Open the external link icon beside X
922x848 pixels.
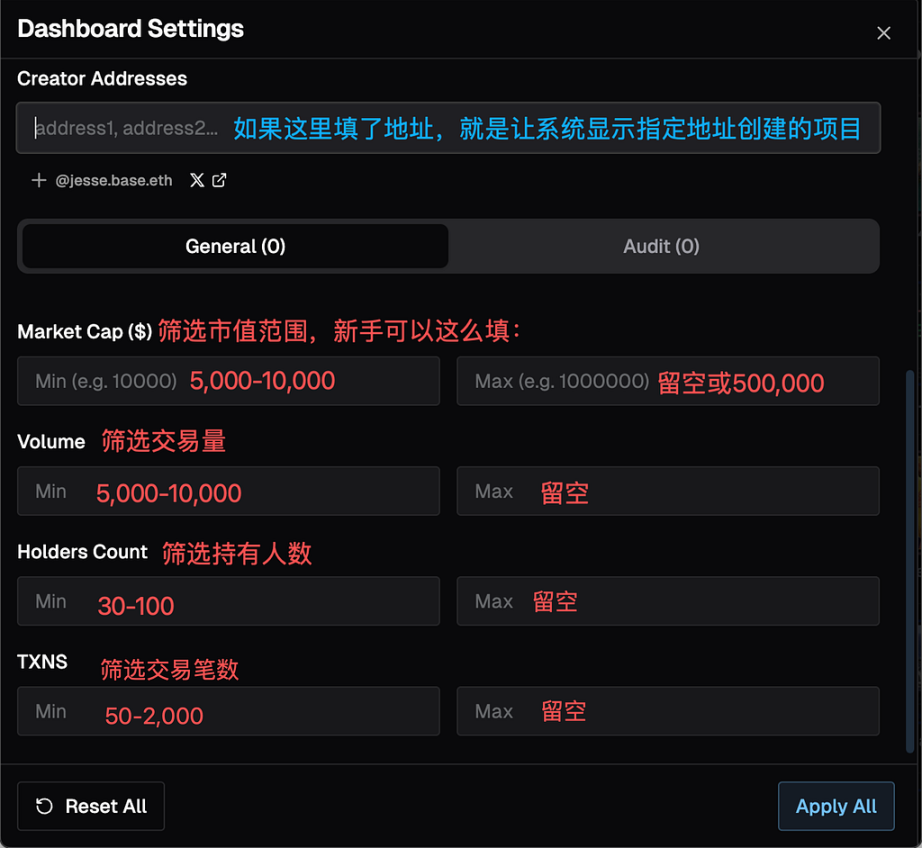pyautogui.click(x=219, y=180)
